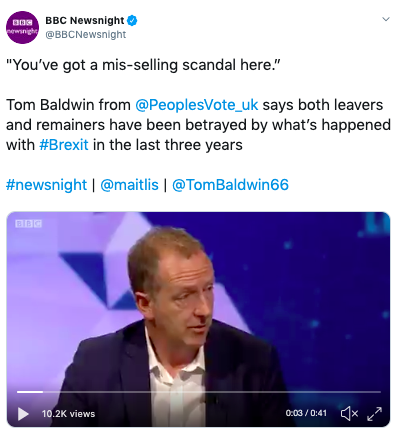Click the BBC Newsnight profile avatar
This screenshot has width=396, height=438.
pyautogui.click(x=23, y=27)
